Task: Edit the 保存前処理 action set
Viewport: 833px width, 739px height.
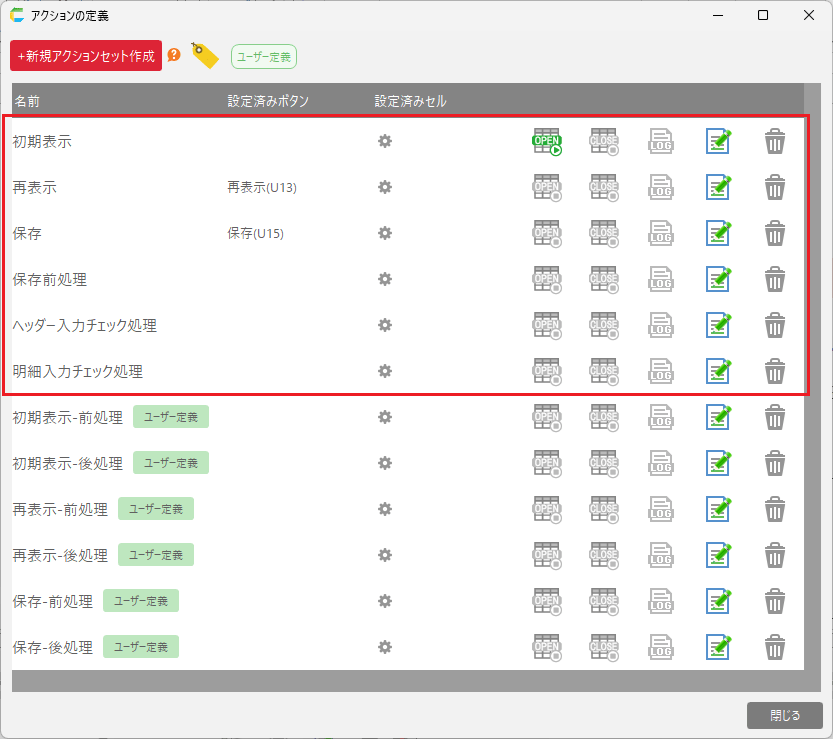Action: click(718, 279)
